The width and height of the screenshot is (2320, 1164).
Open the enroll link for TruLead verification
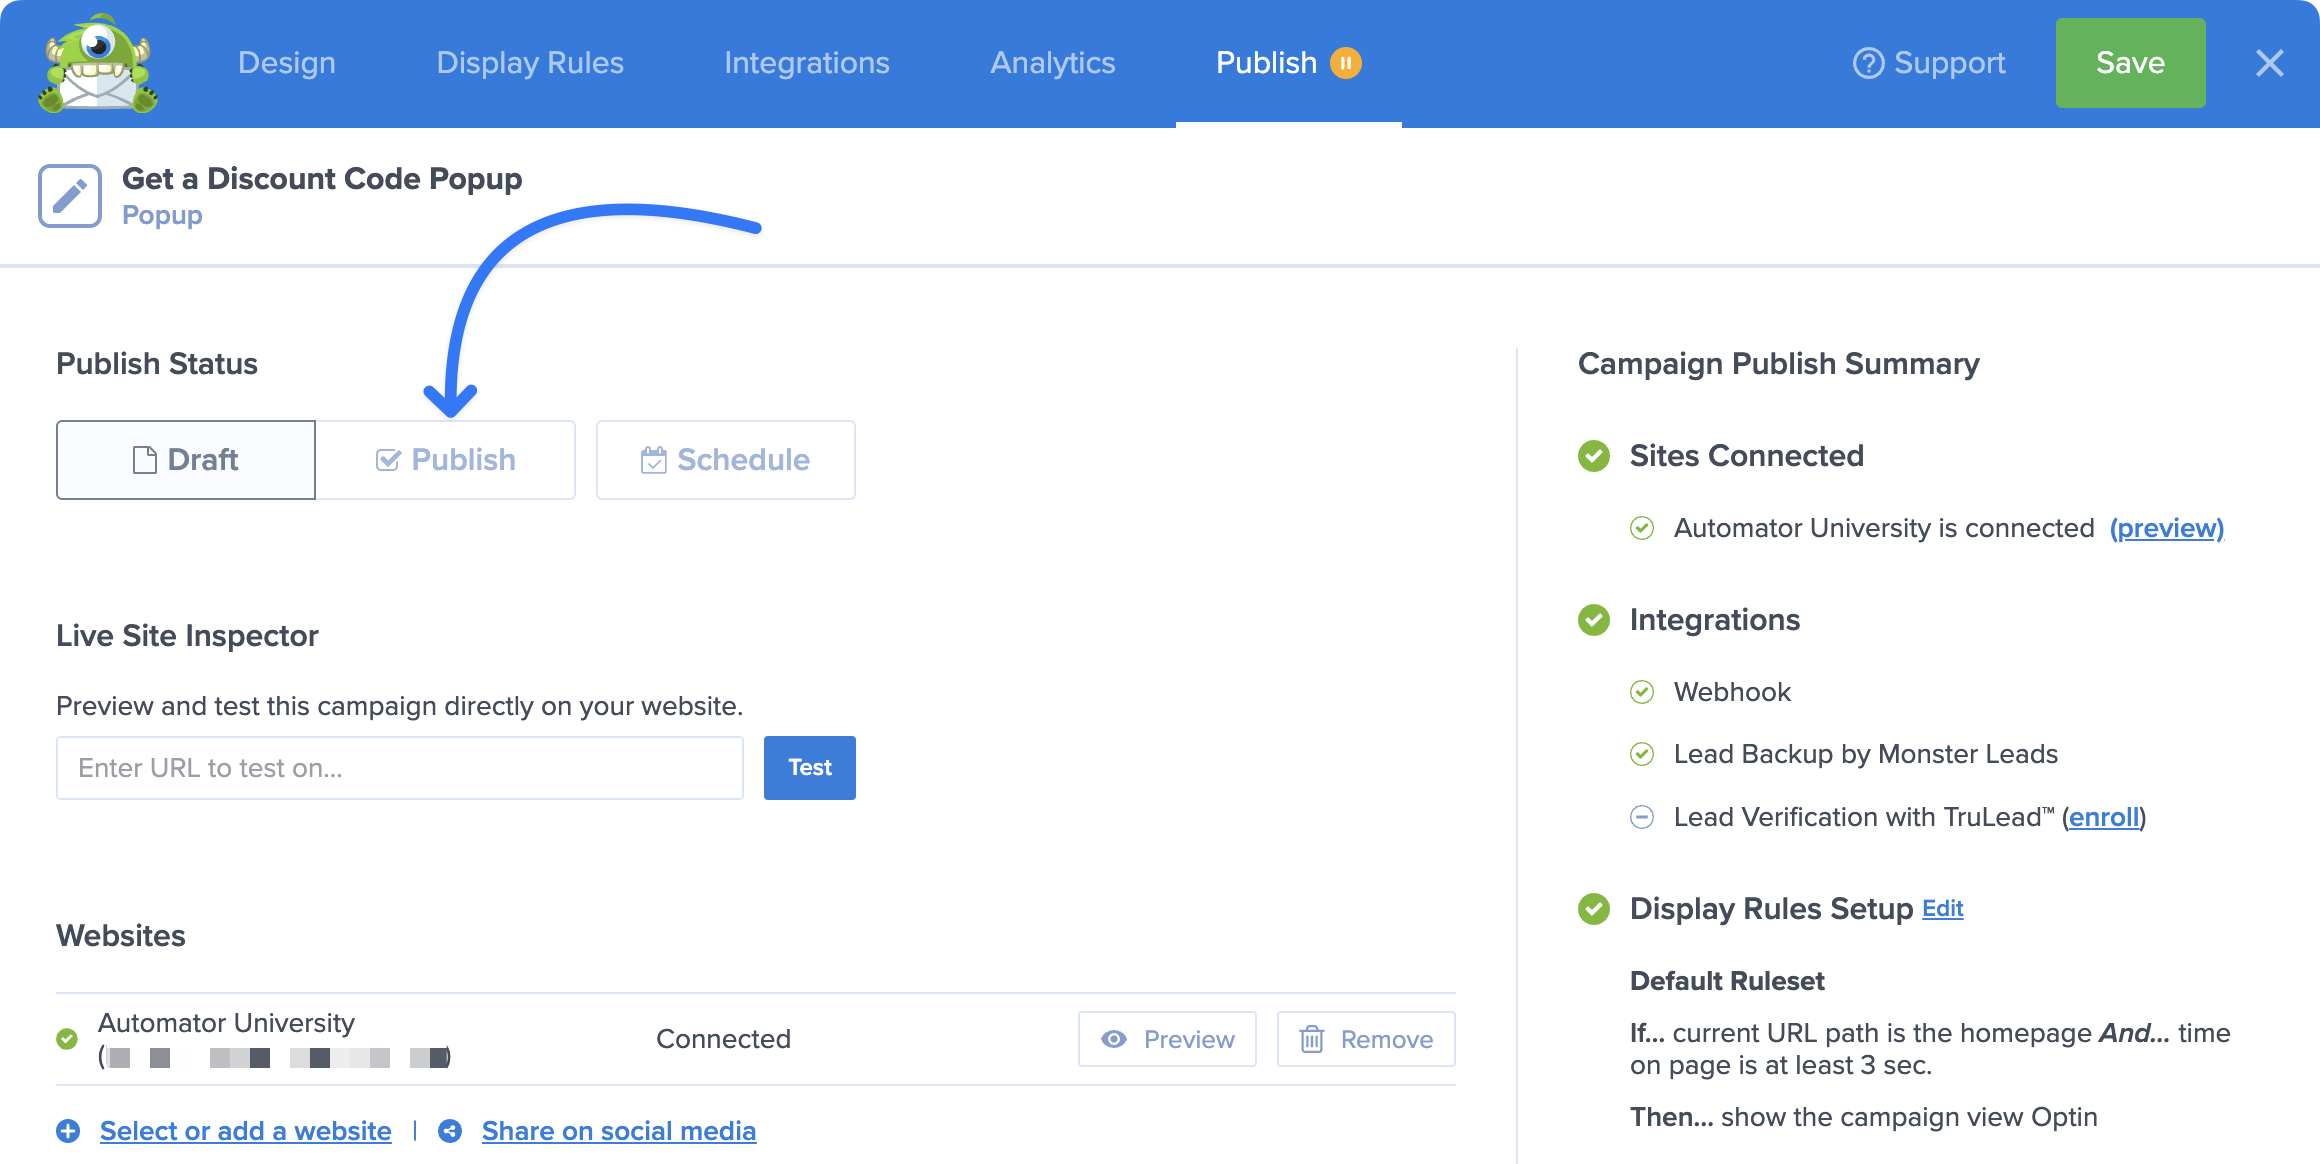[x=2103, y=817]
